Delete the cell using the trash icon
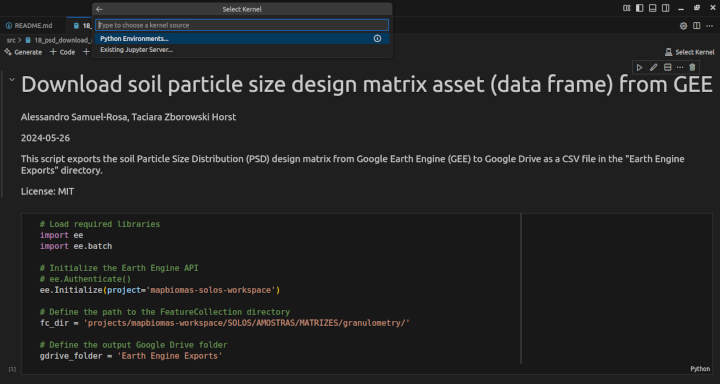720x384 pixels. [692, 68]
